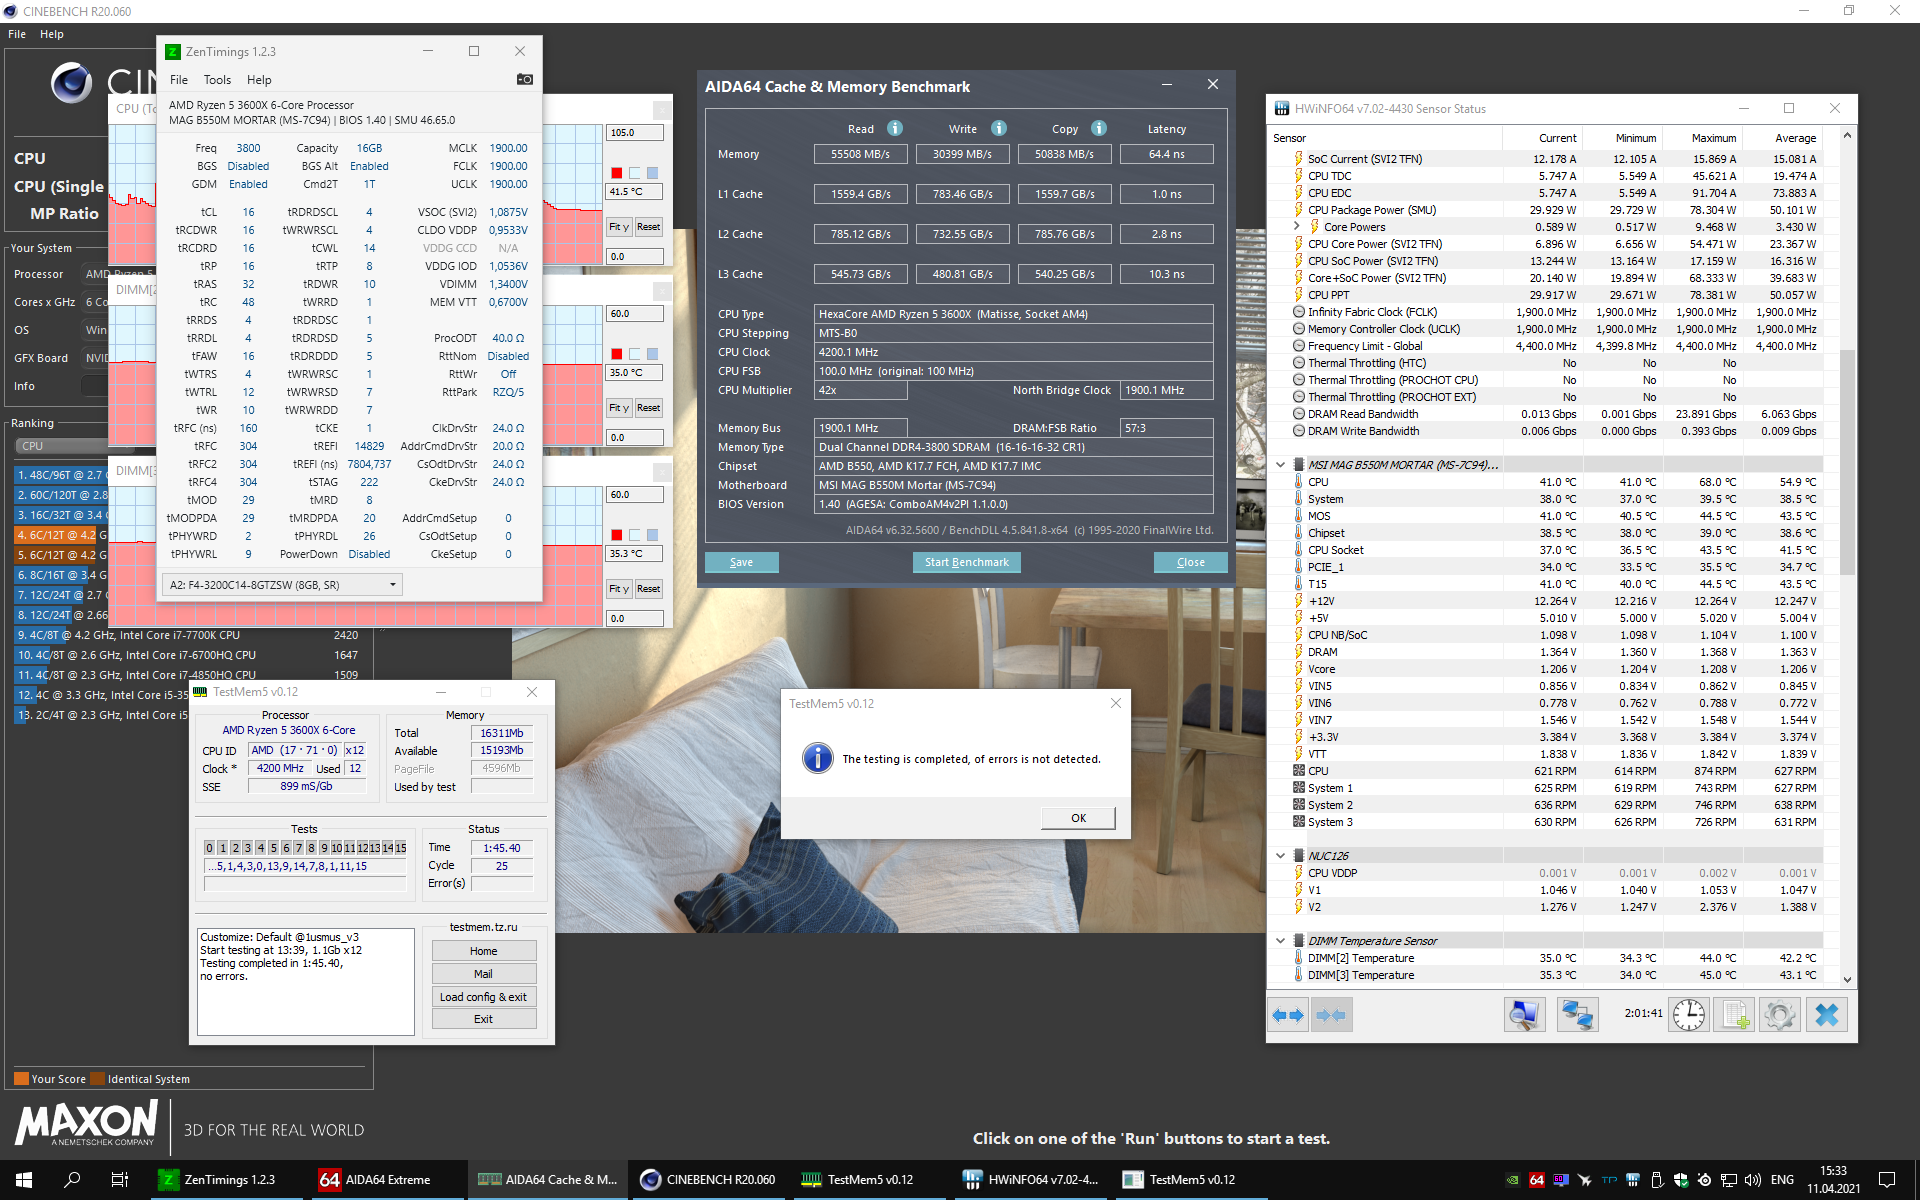This screenshot has height=1200, width=1920.
Task: Click HWiNFO log file add icon
Action: pyautogui.click(x=1734, y=1015)
